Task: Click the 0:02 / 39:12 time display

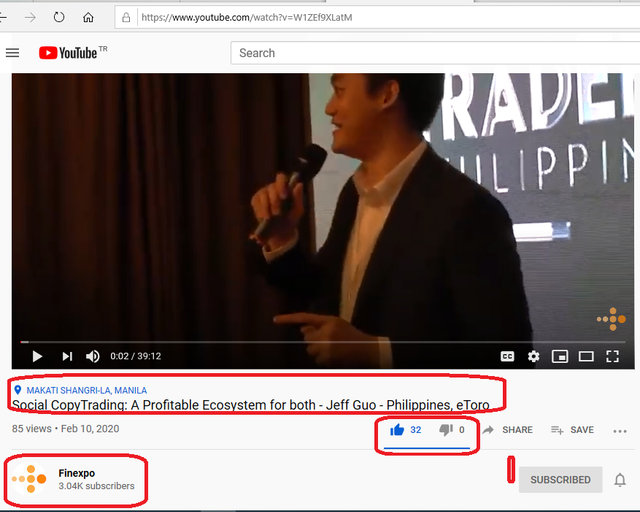Action: pos(136,356)
